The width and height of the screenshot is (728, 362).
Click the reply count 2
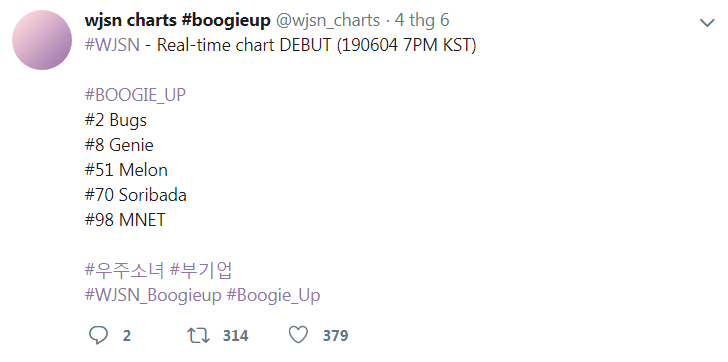127,336
